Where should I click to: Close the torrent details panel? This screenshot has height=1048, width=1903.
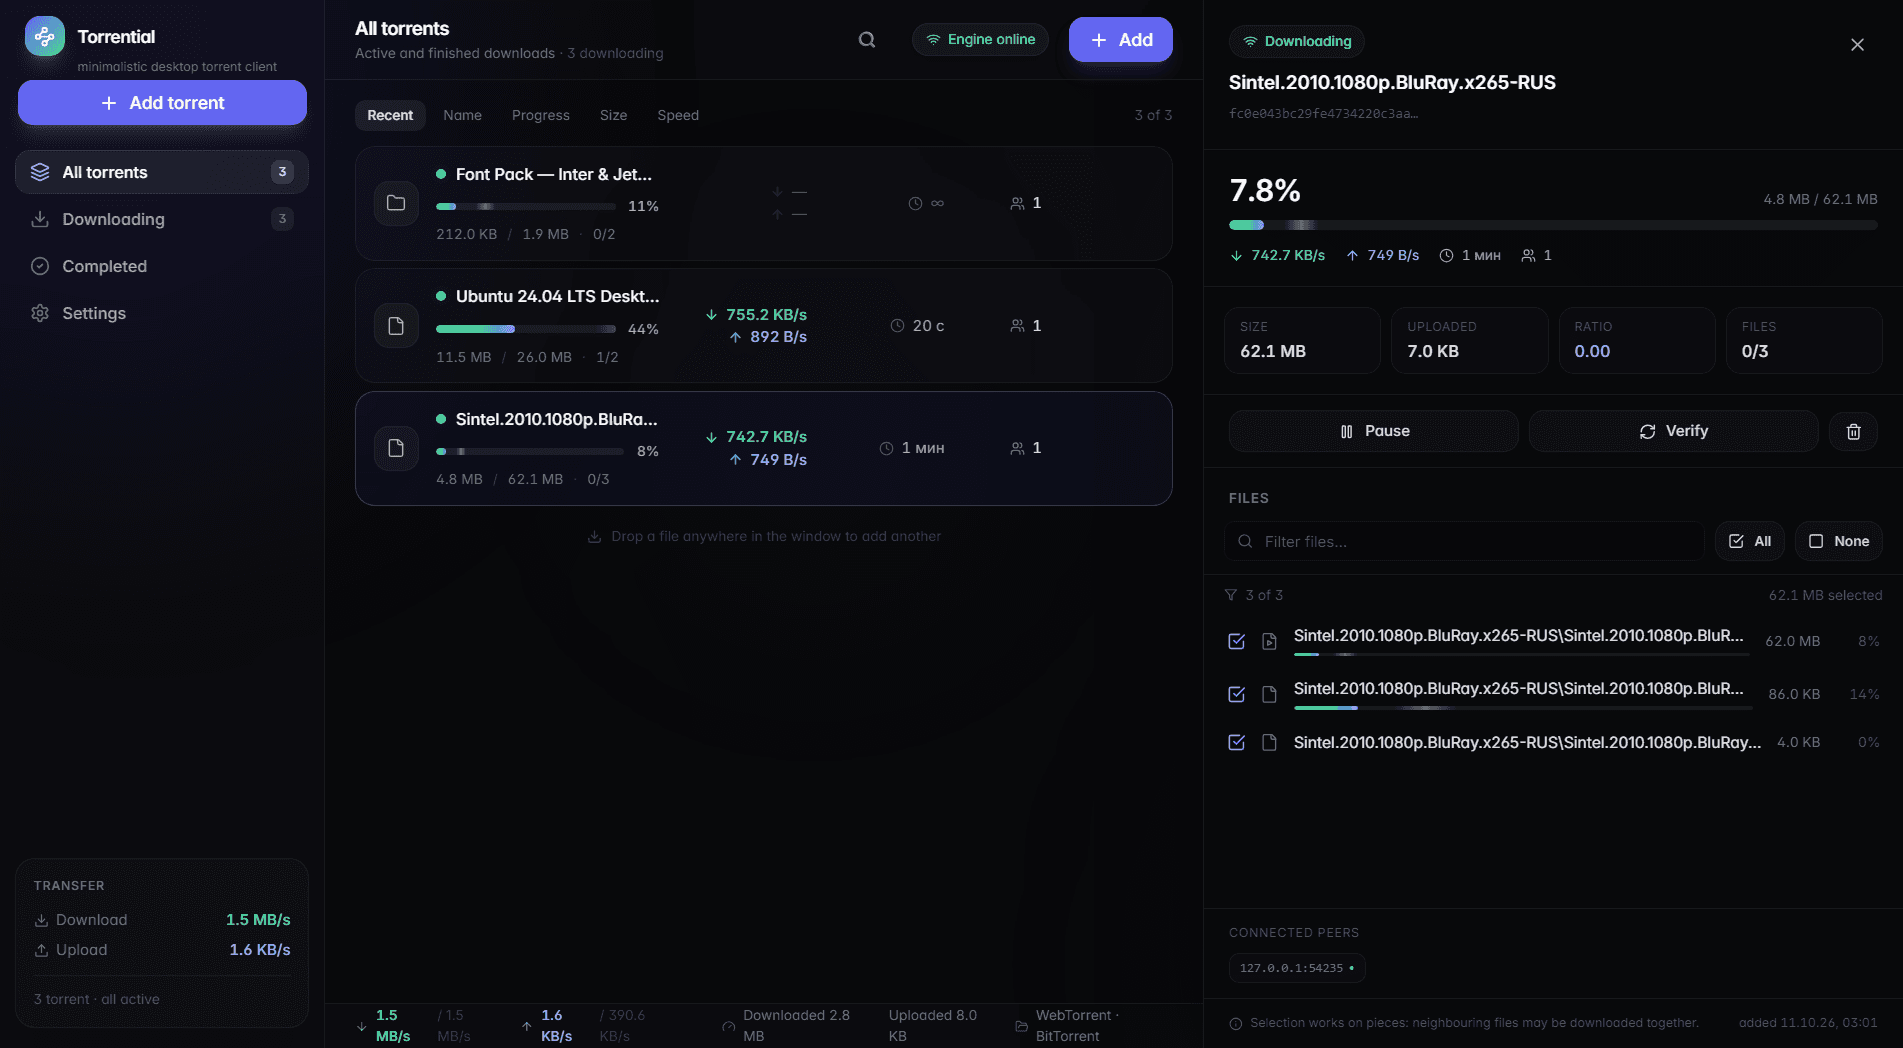click(x=1857, y=45)
